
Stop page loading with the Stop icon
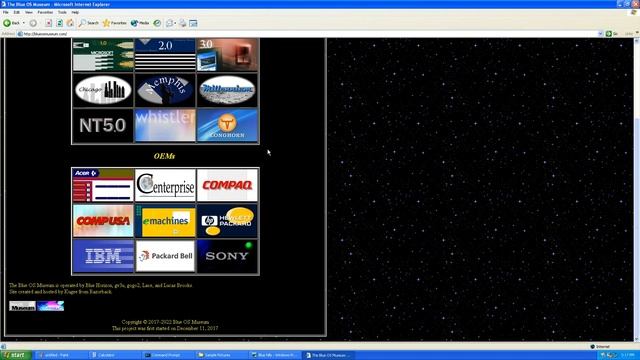[x=48, y=23]
